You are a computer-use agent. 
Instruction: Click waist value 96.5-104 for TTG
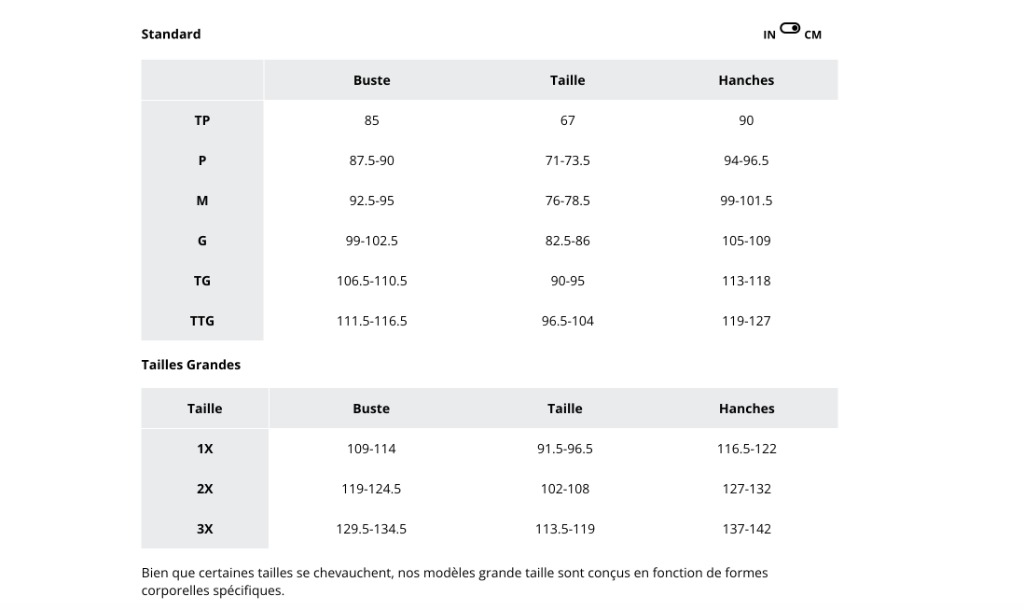(x=568, y=321)
